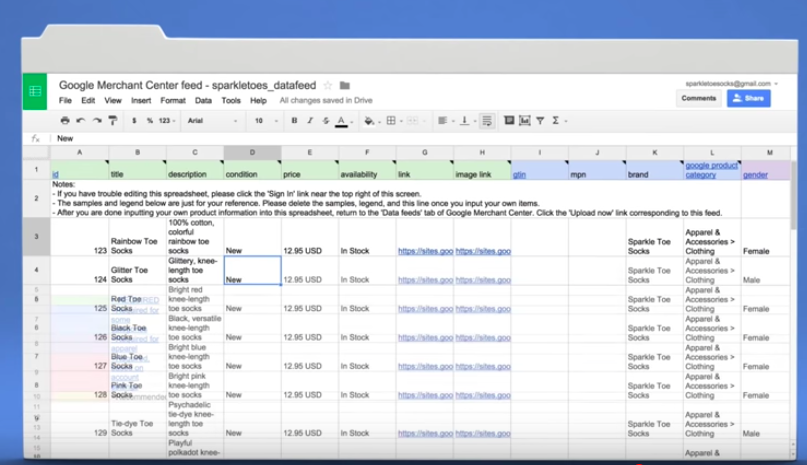Open the Insert menu

pos(141,100)
